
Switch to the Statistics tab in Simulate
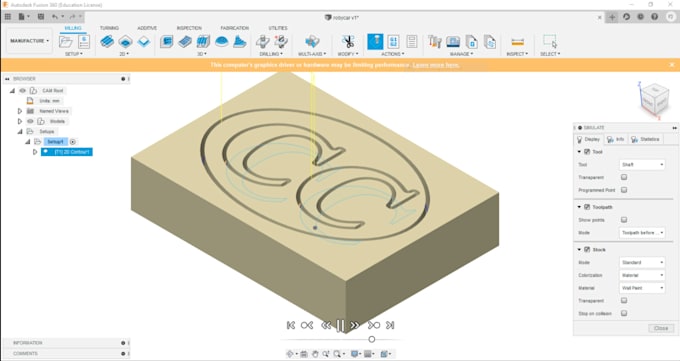point(645,139)
